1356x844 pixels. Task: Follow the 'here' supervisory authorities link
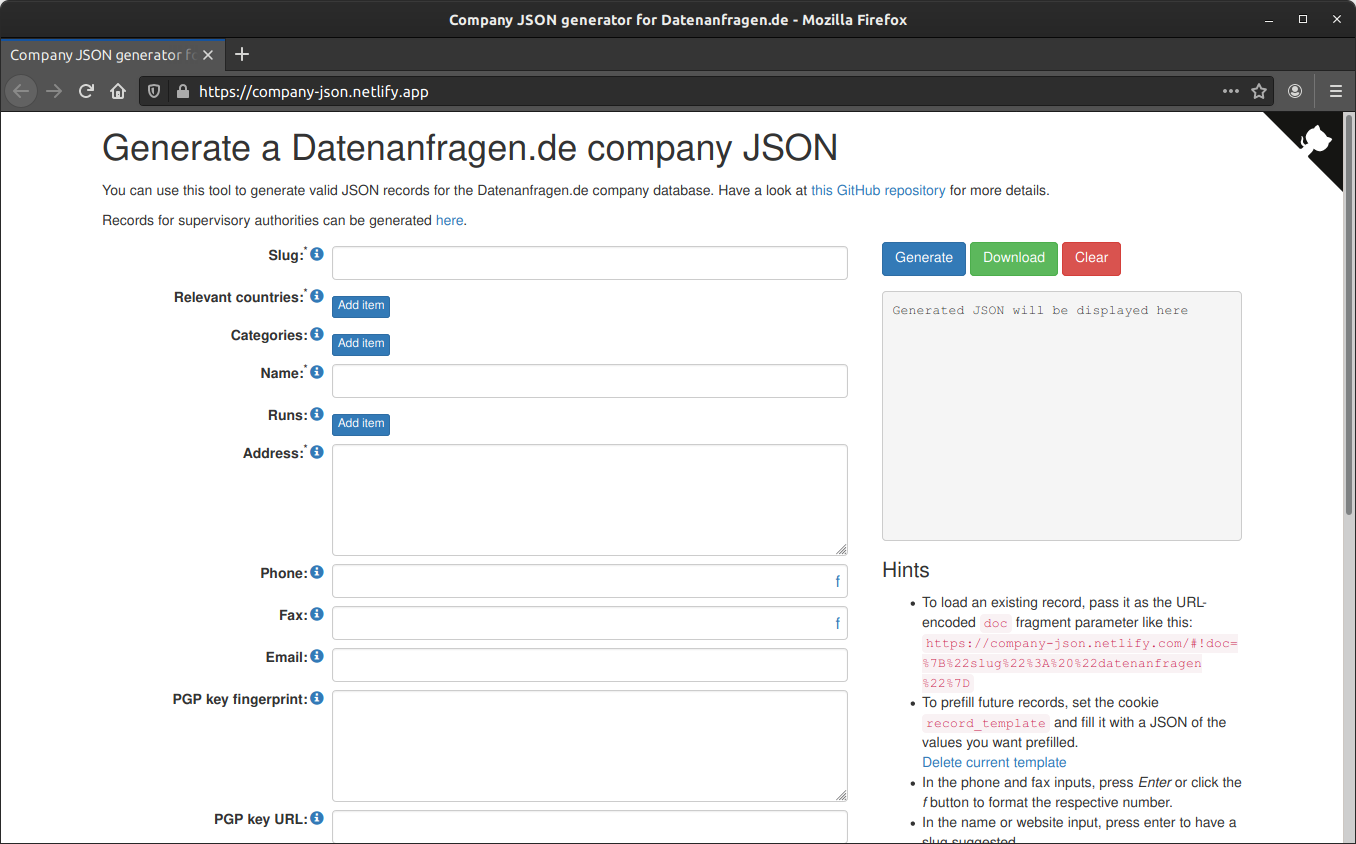(x=449, y=220)
